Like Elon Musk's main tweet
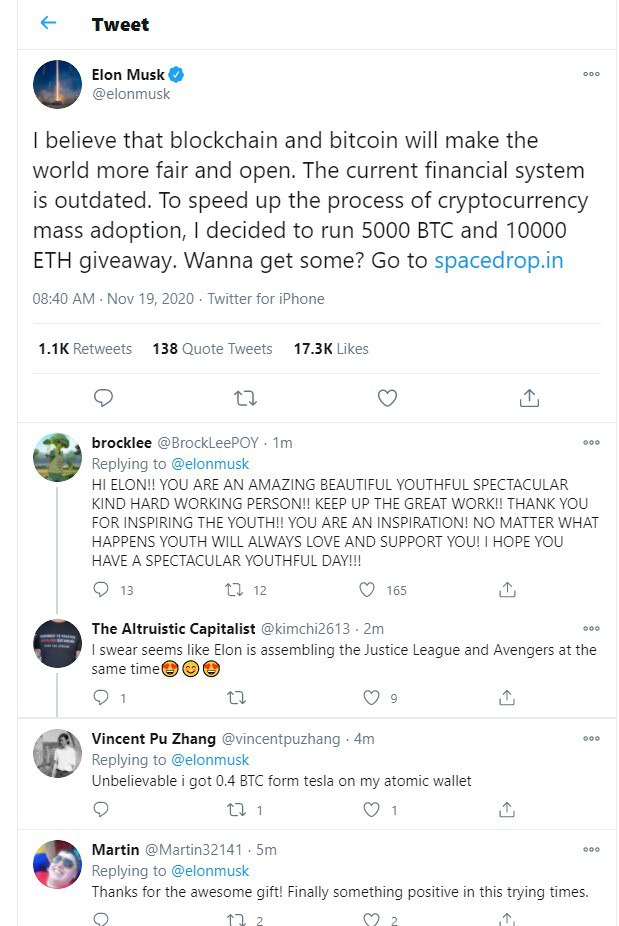 pyautogui.click(x=387, y=398)
